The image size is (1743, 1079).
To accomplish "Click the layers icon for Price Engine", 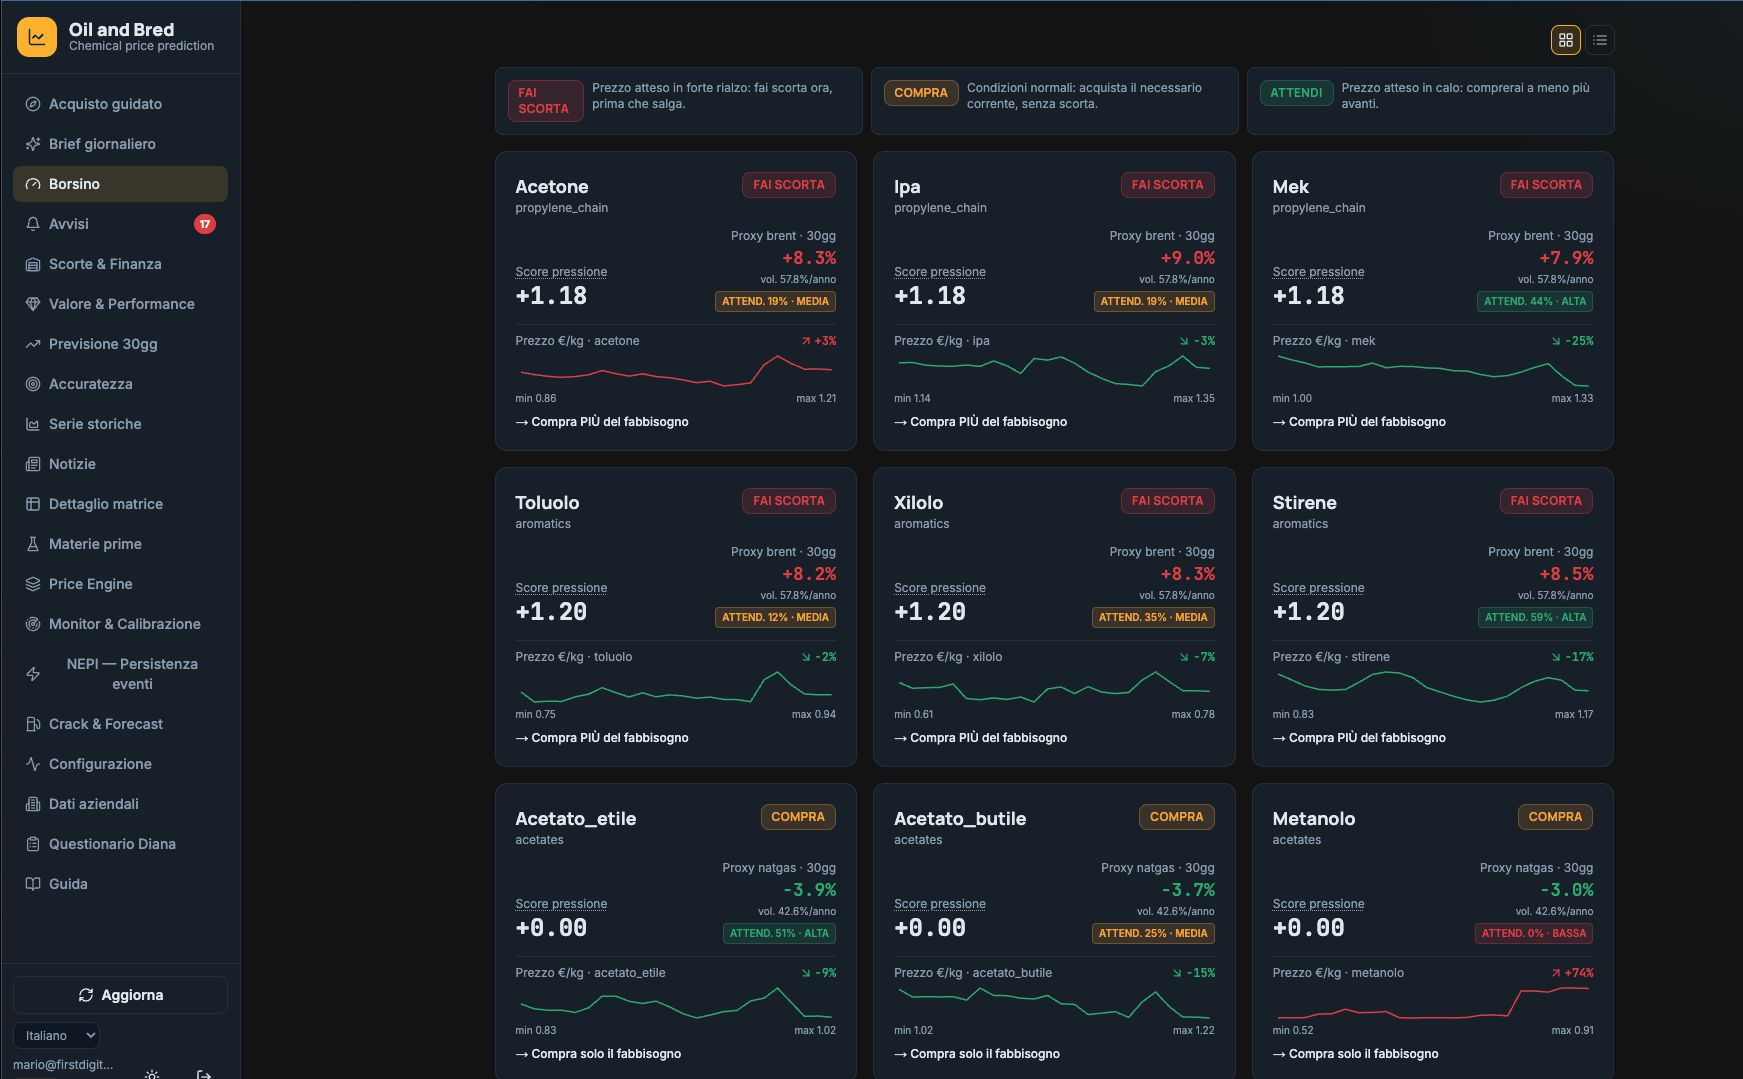I will pos(33,584).
